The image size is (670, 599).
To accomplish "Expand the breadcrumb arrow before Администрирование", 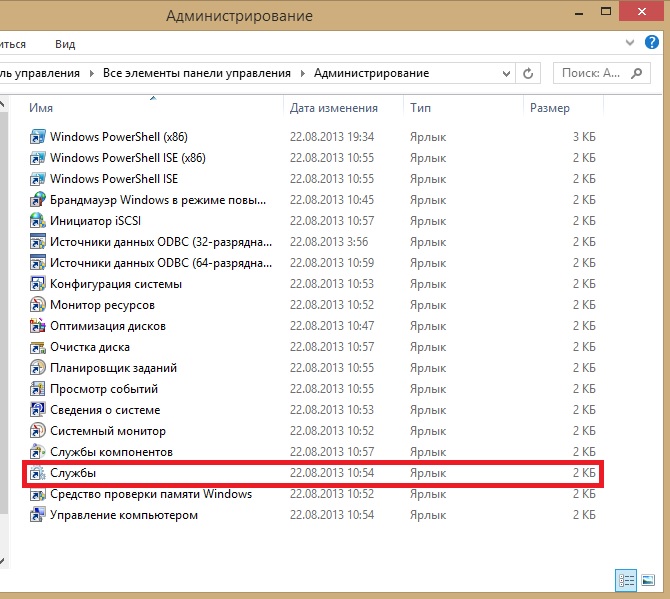I will point(303,73).
